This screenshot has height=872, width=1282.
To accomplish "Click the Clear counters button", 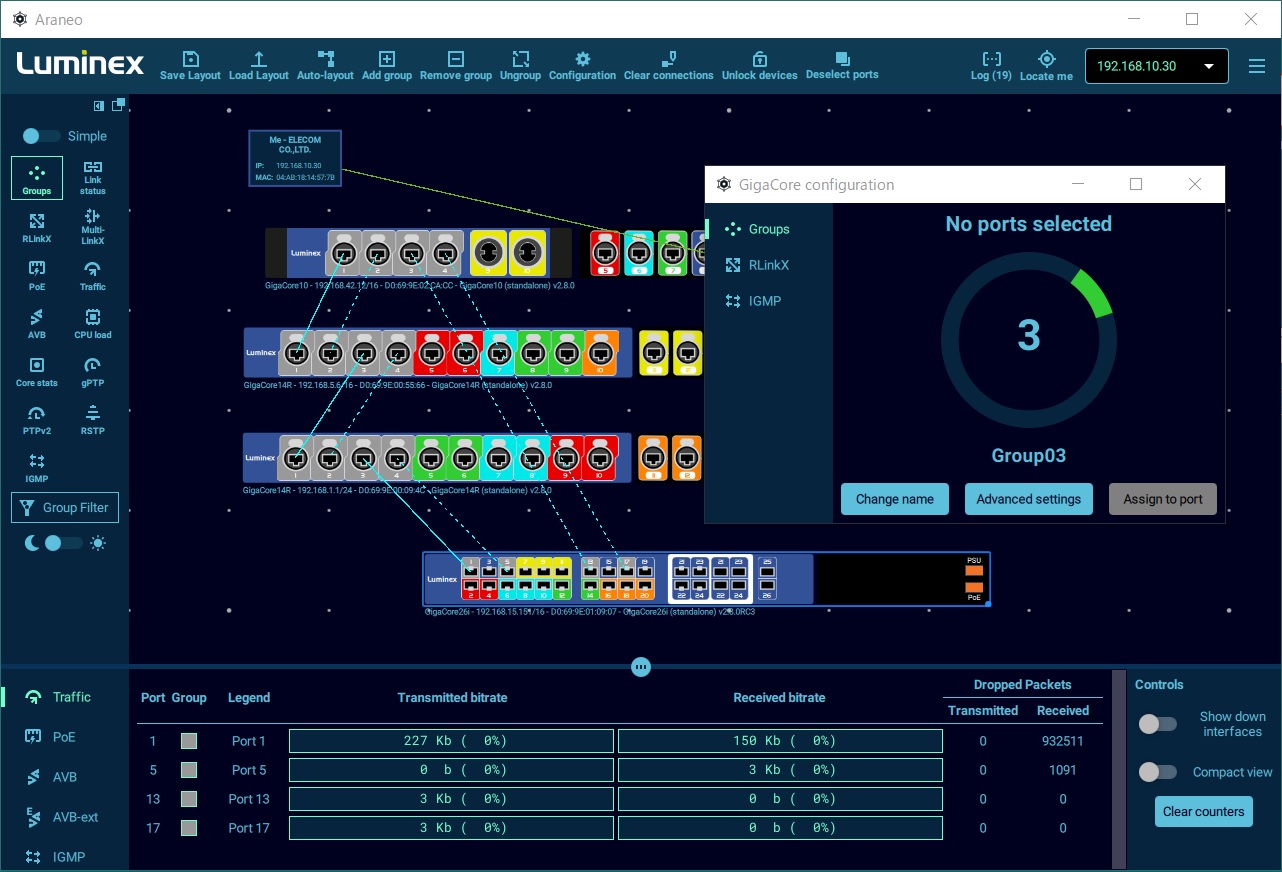I will (1204, 811).
